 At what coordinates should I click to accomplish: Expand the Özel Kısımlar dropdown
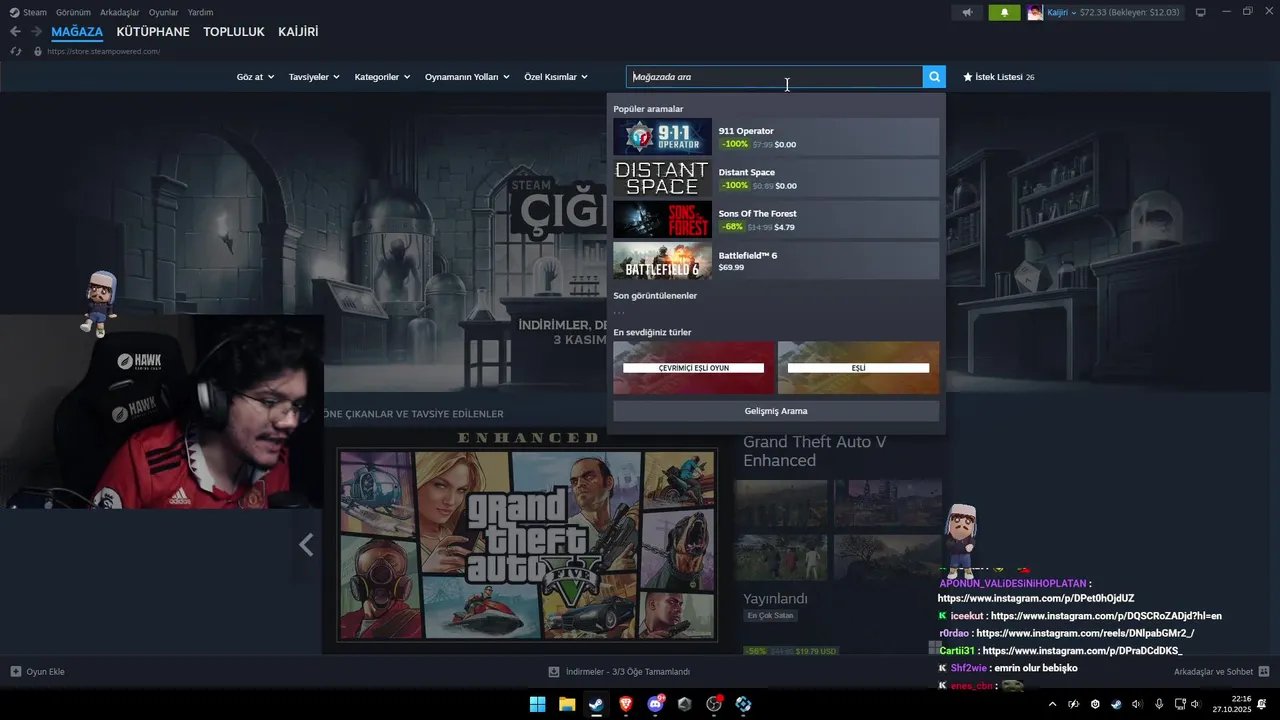pyautogui.click(x=556, y=77)
